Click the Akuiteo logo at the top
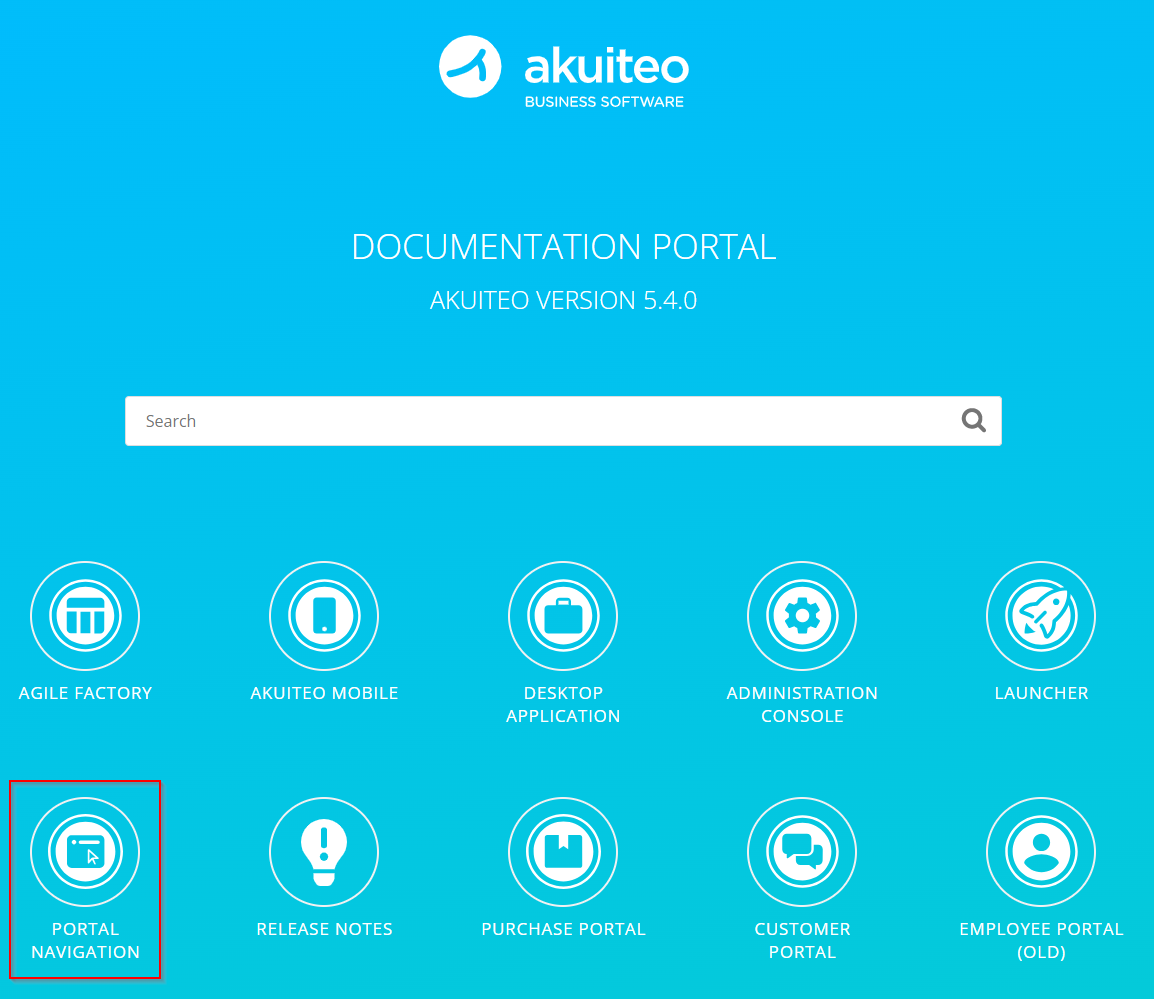The image size is (1154, 999). click(564, 67)
